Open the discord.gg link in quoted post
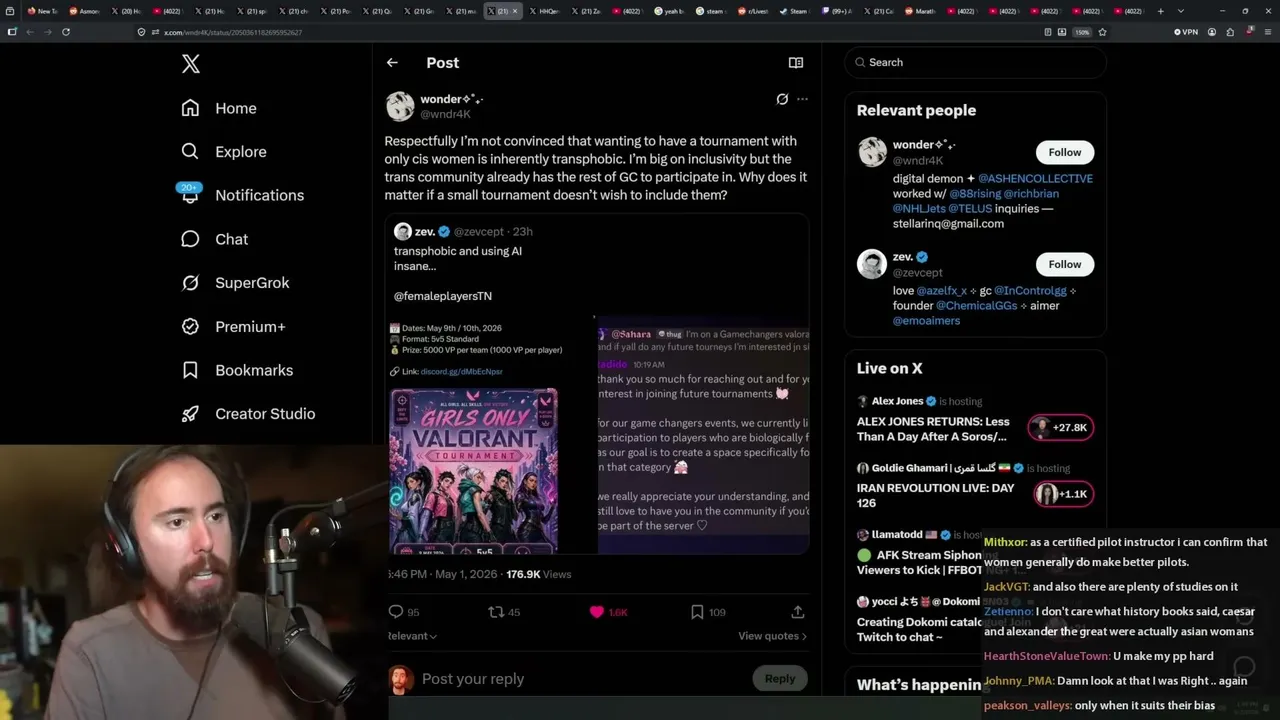1280x720 pixels. (461, 372)
